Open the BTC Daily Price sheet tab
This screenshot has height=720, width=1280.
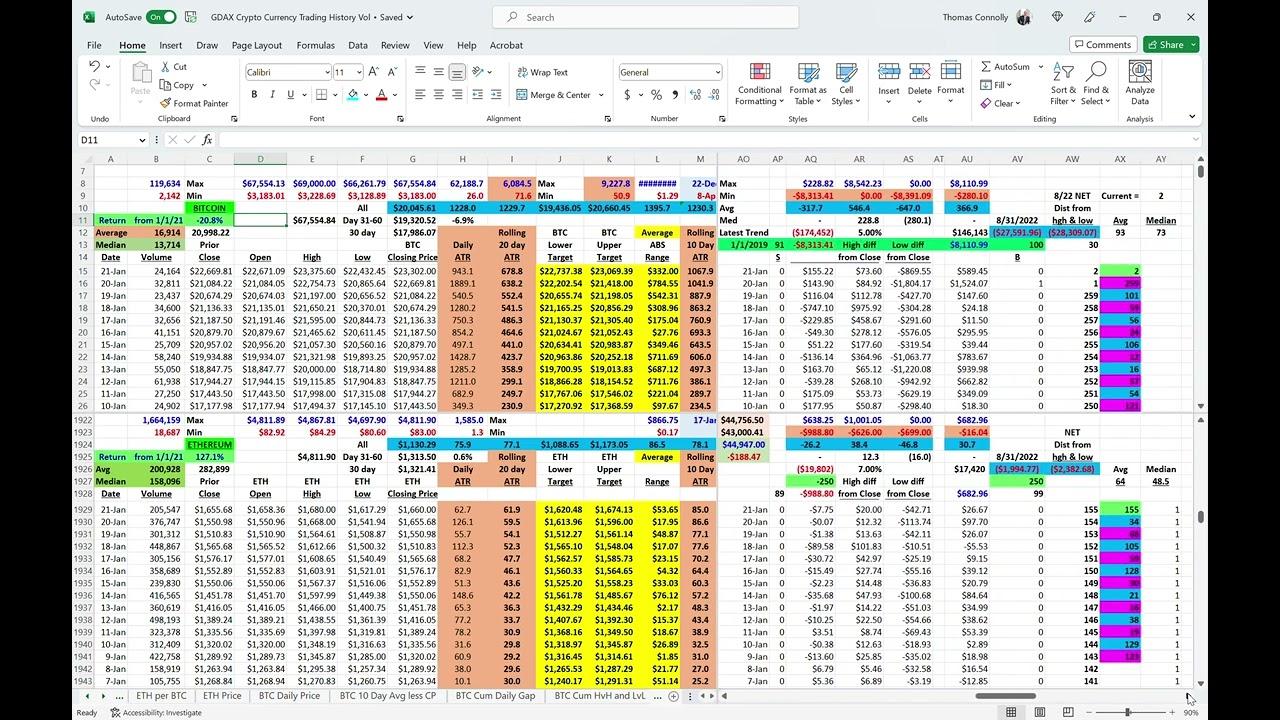click(289, 696)
